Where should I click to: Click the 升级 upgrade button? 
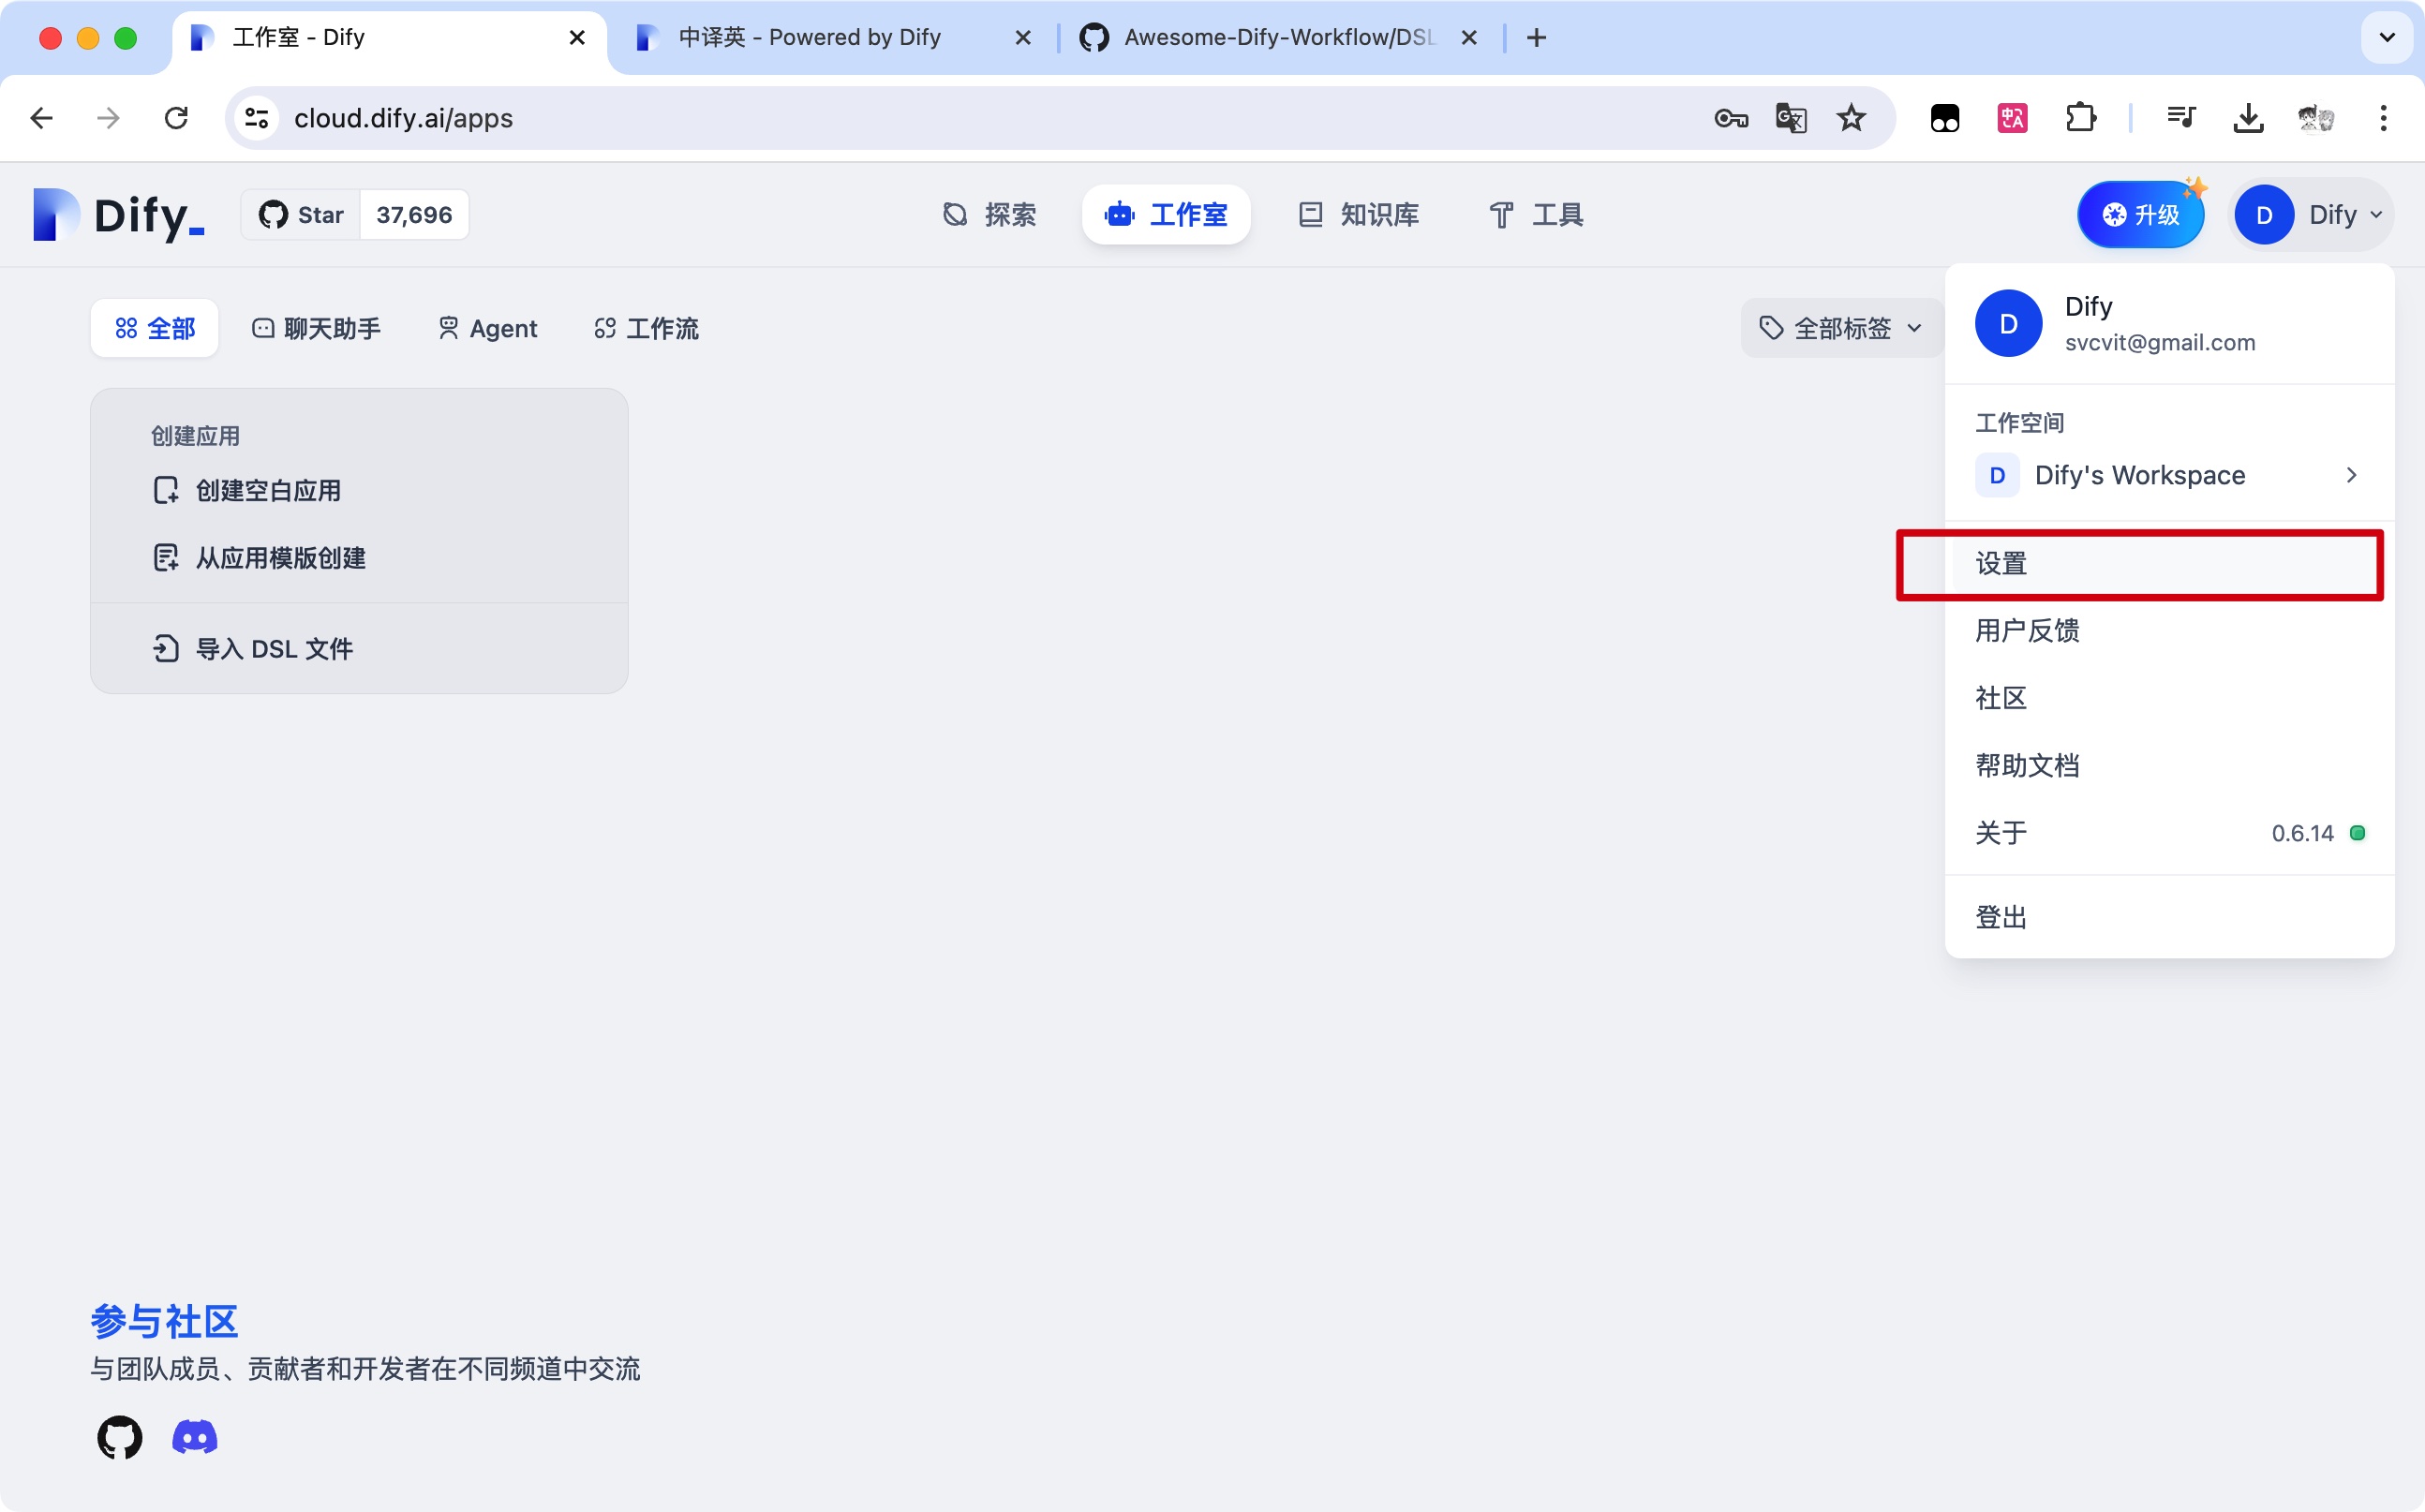coord(2140,215)
